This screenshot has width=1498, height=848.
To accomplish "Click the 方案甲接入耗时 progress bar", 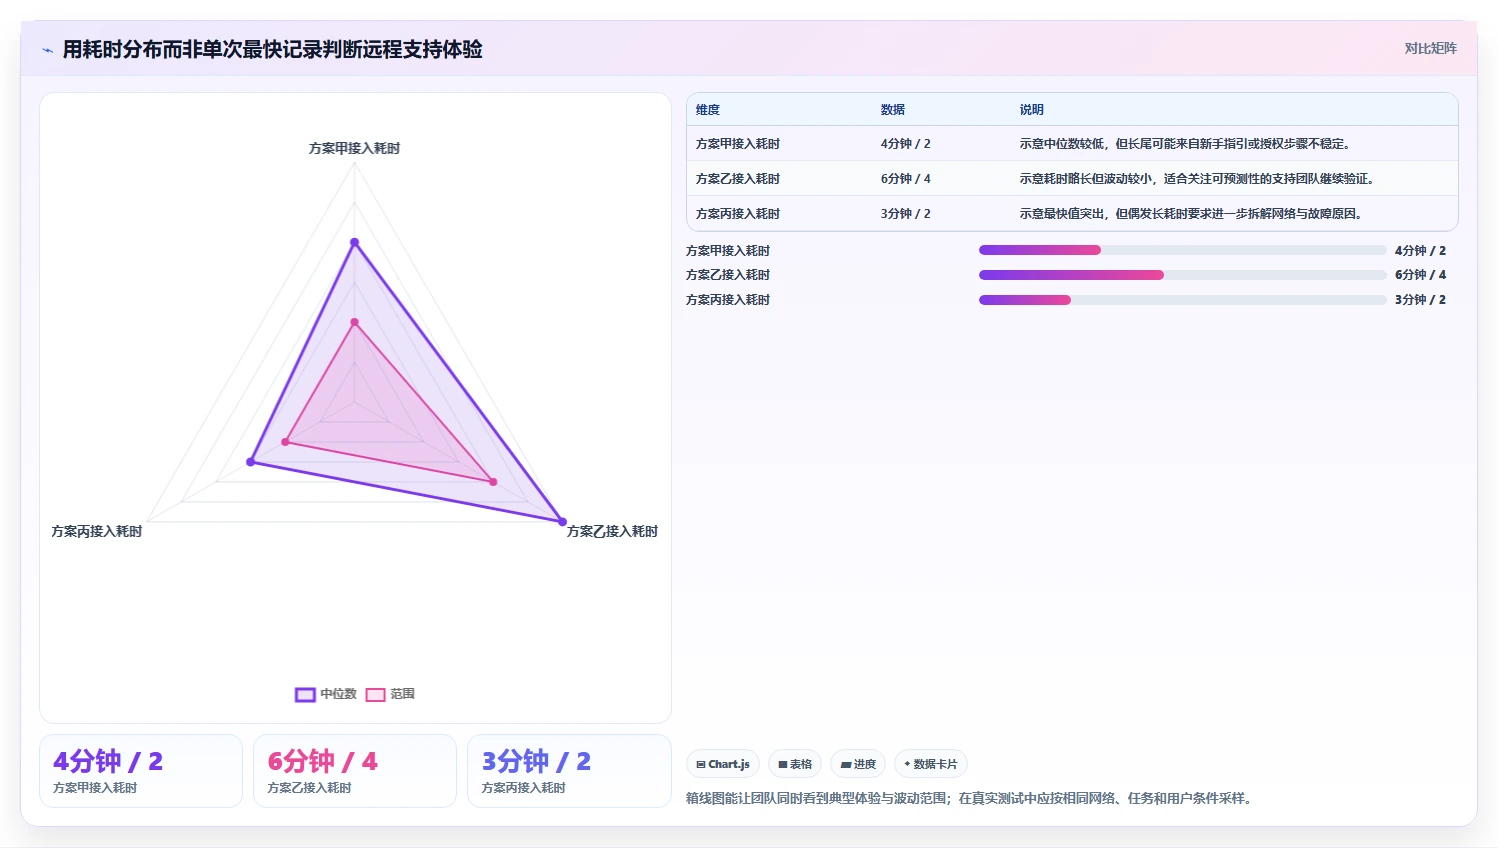I will (1182, 250).
